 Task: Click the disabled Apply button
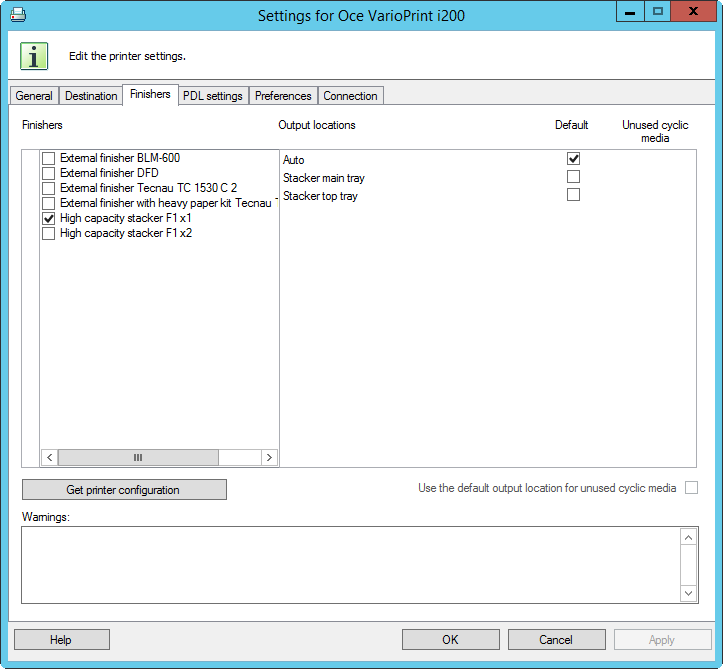pos(663,640)
